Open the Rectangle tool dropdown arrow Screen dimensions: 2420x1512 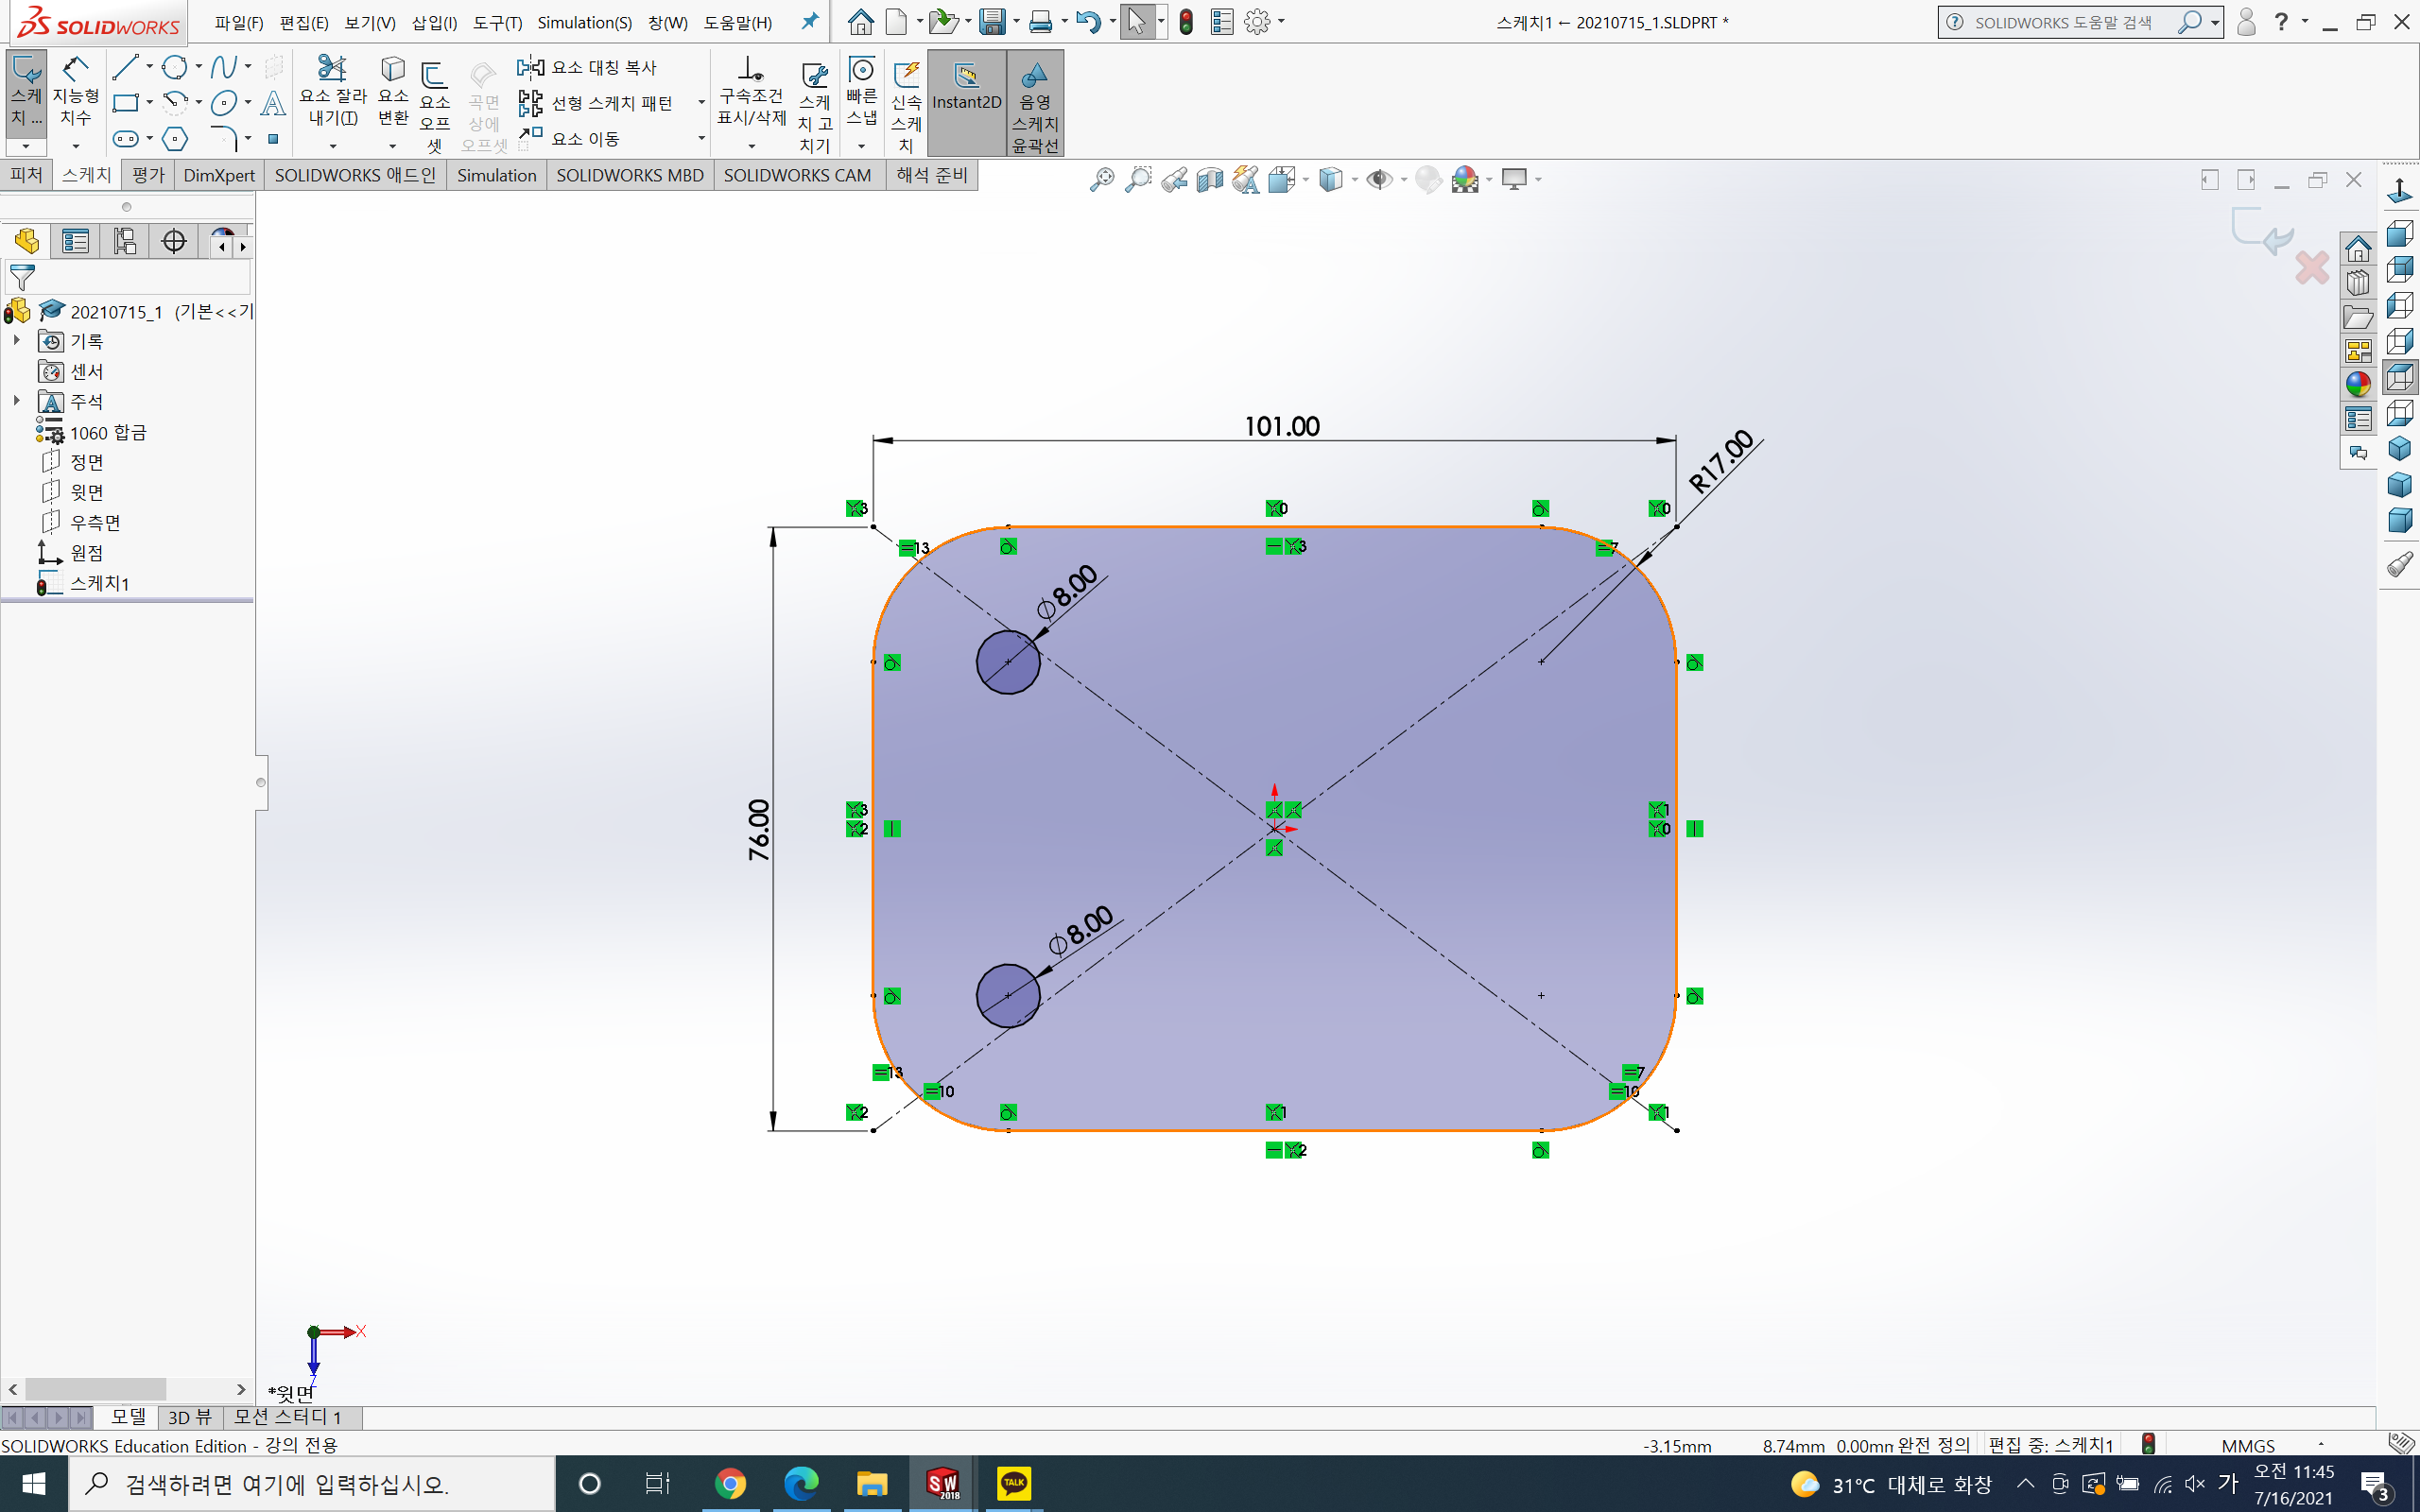click(149, 103)
